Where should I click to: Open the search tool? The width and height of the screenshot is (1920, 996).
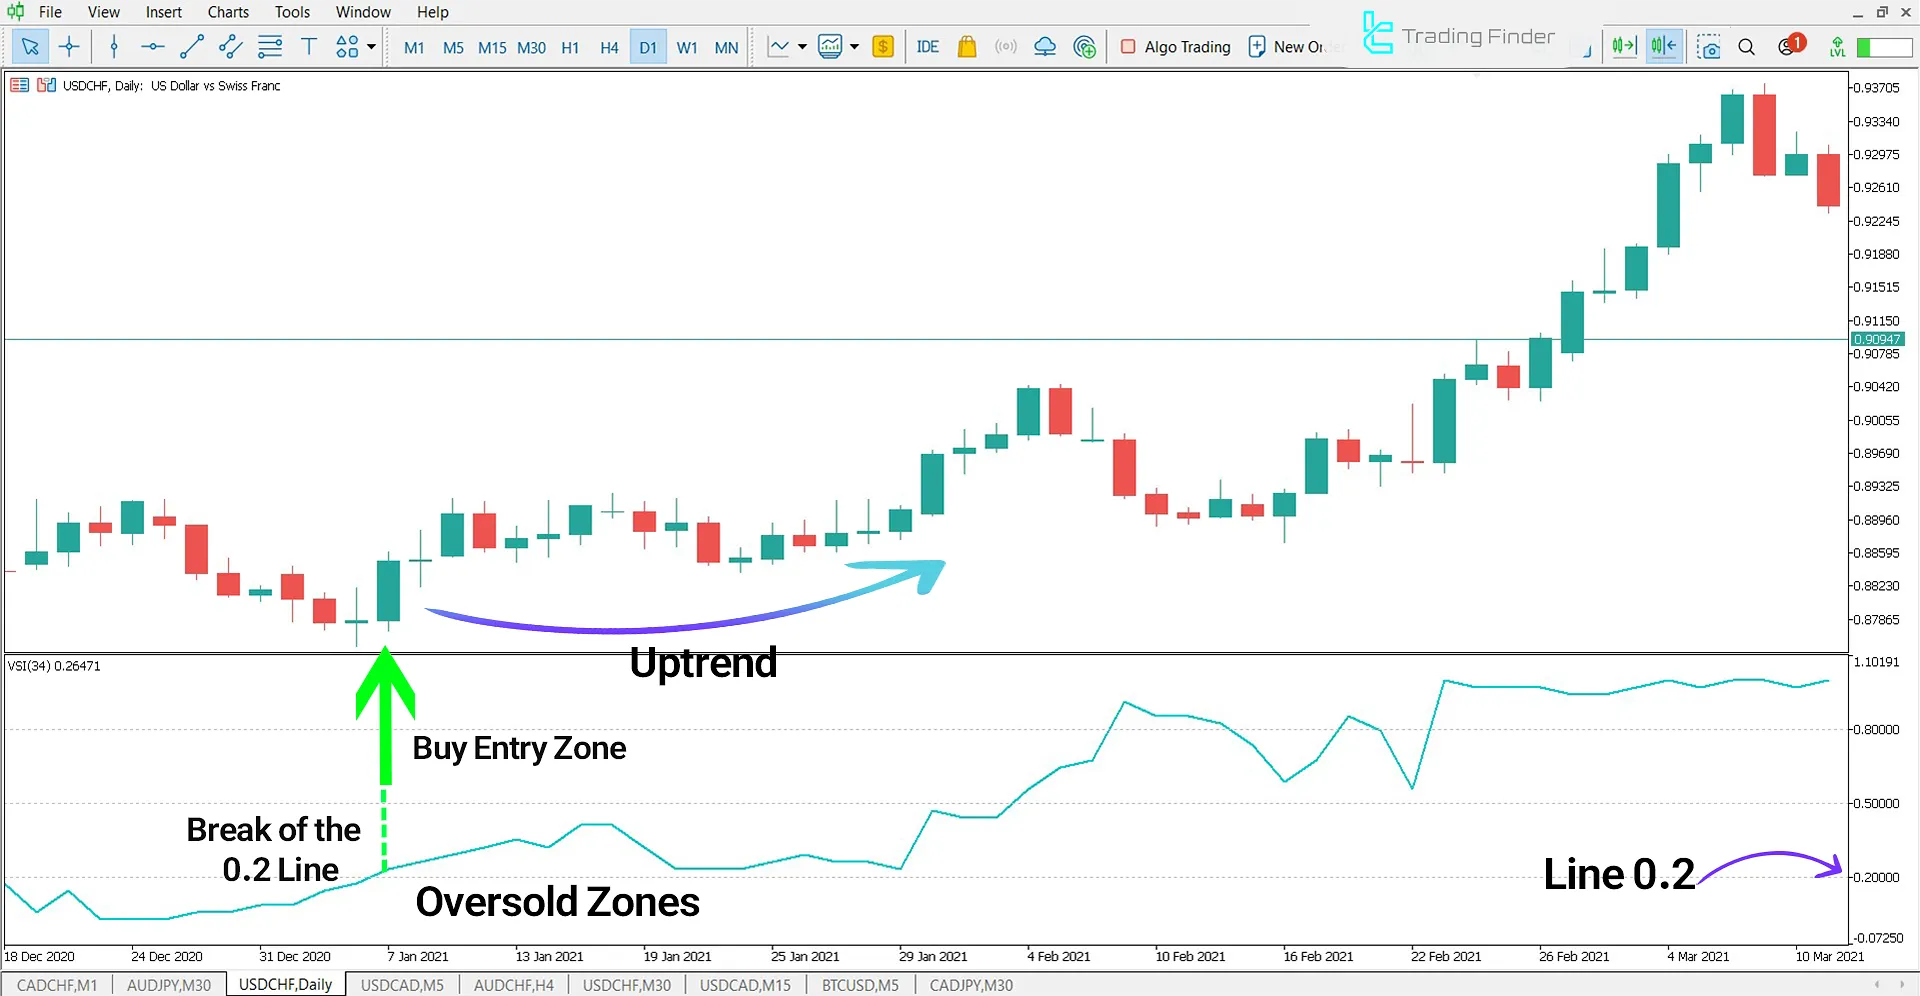coord(1746,46)
